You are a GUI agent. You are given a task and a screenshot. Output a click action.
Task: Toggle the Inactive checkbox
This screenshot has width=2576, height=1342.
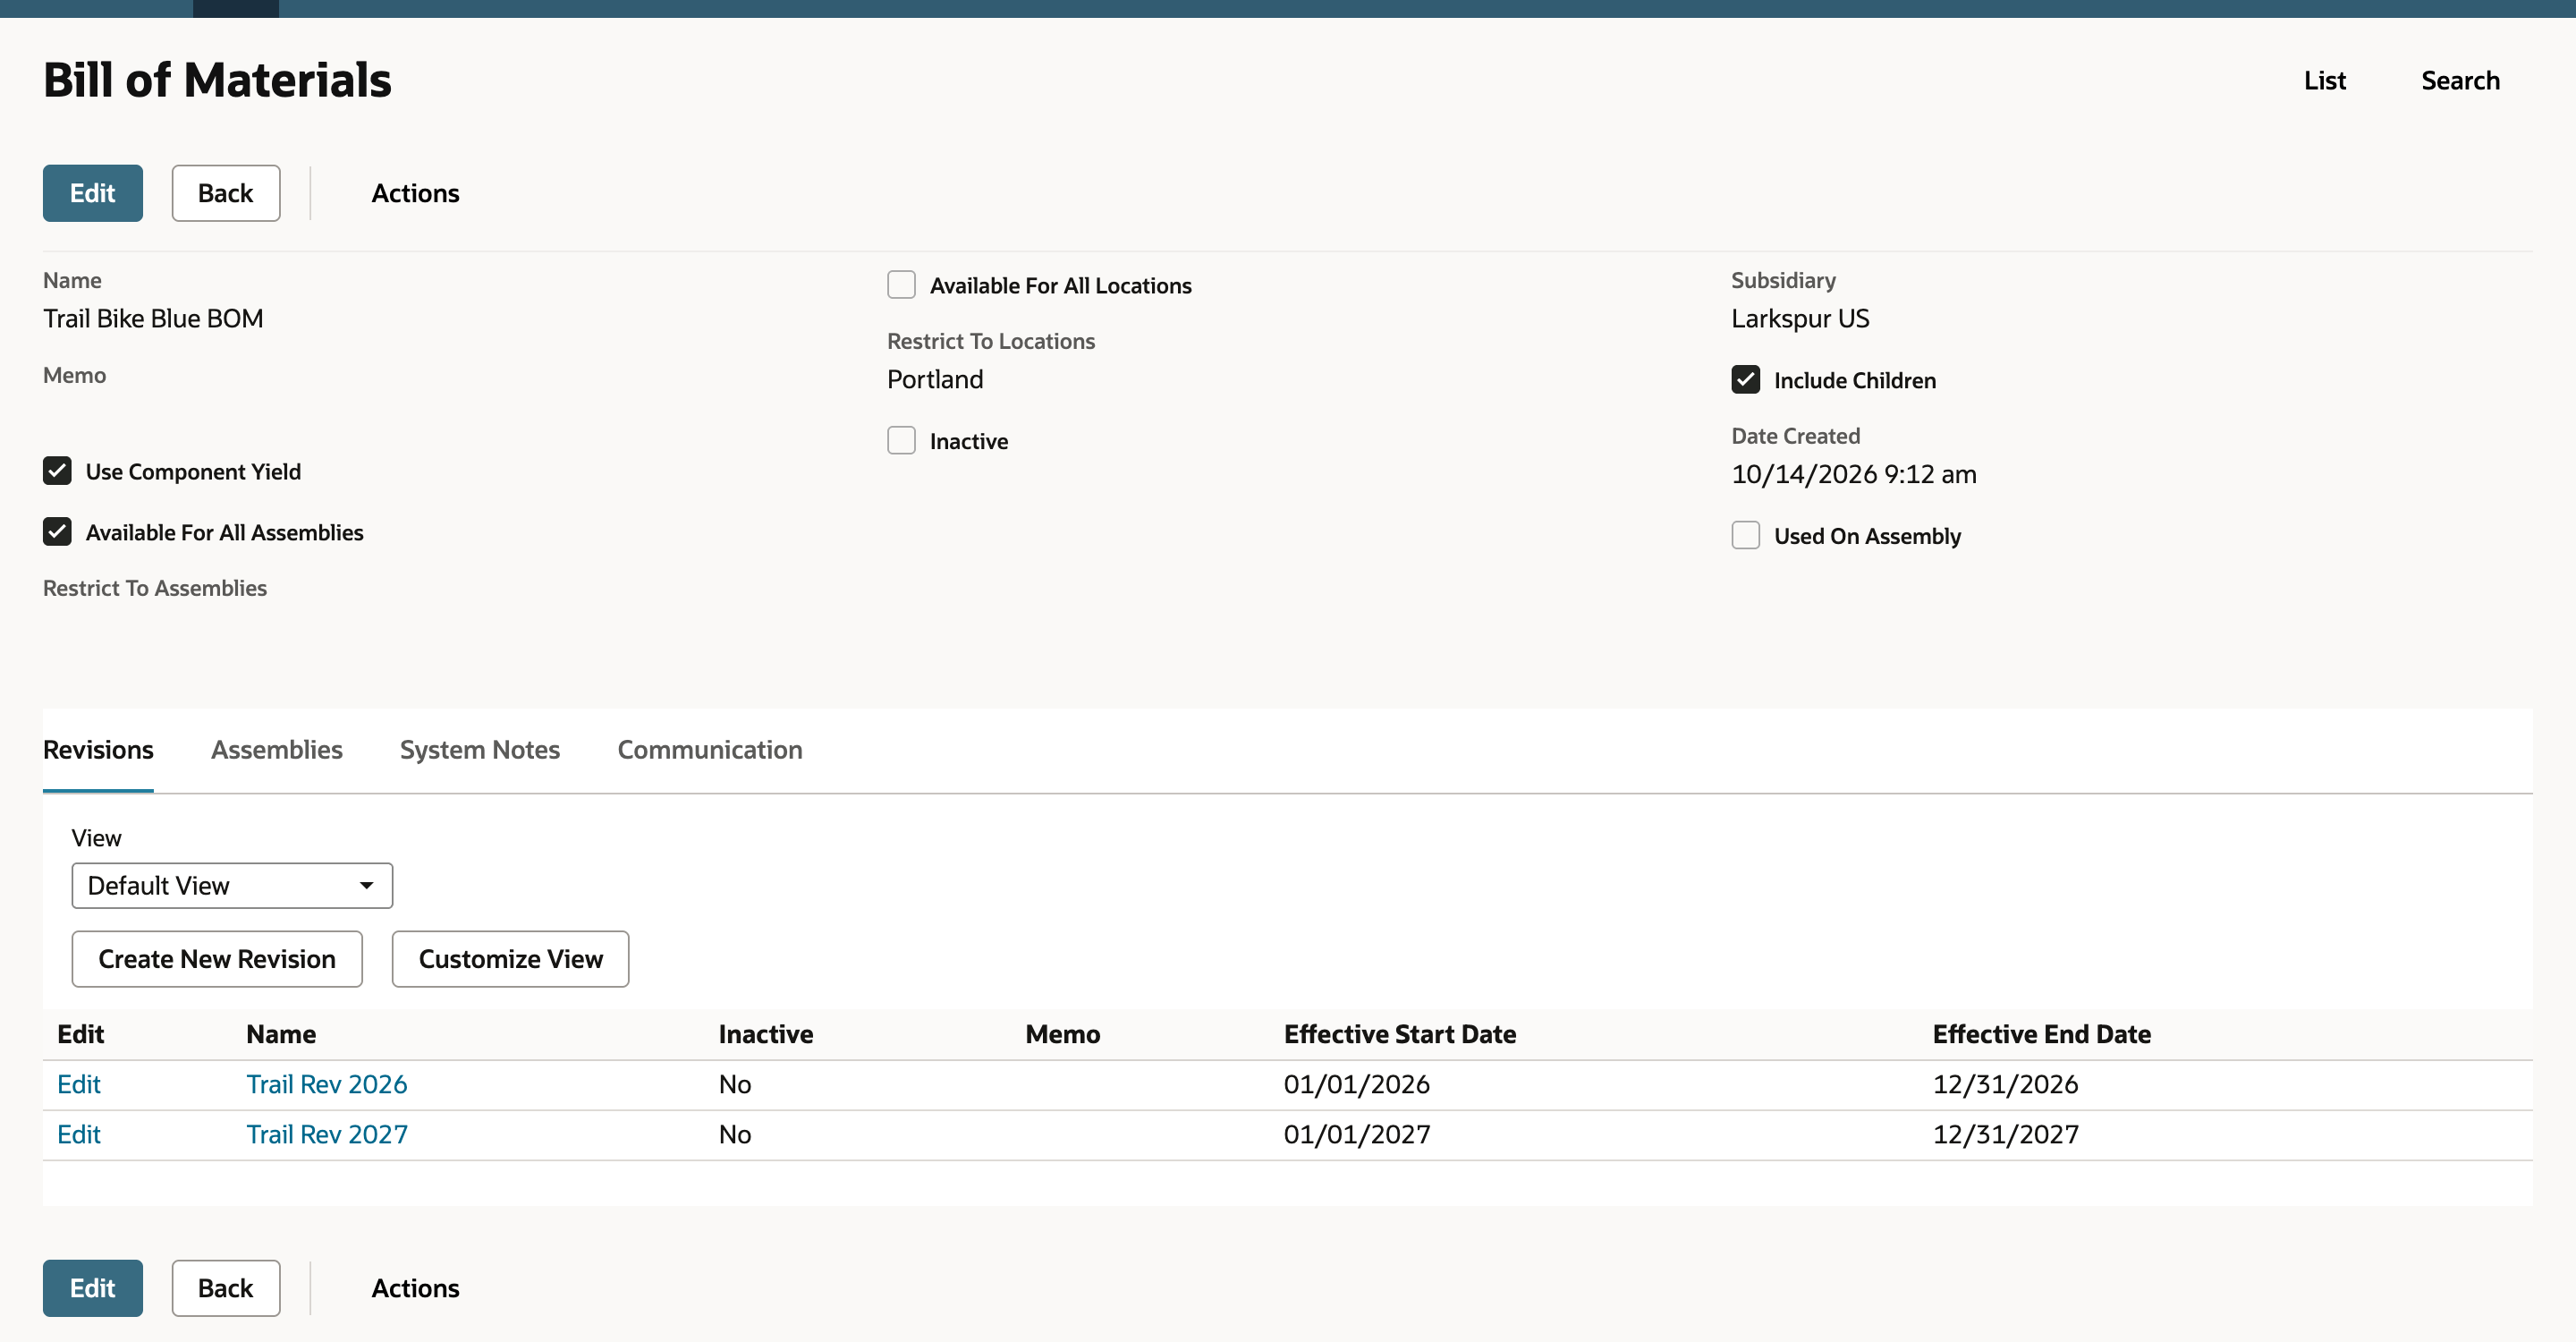901,441
